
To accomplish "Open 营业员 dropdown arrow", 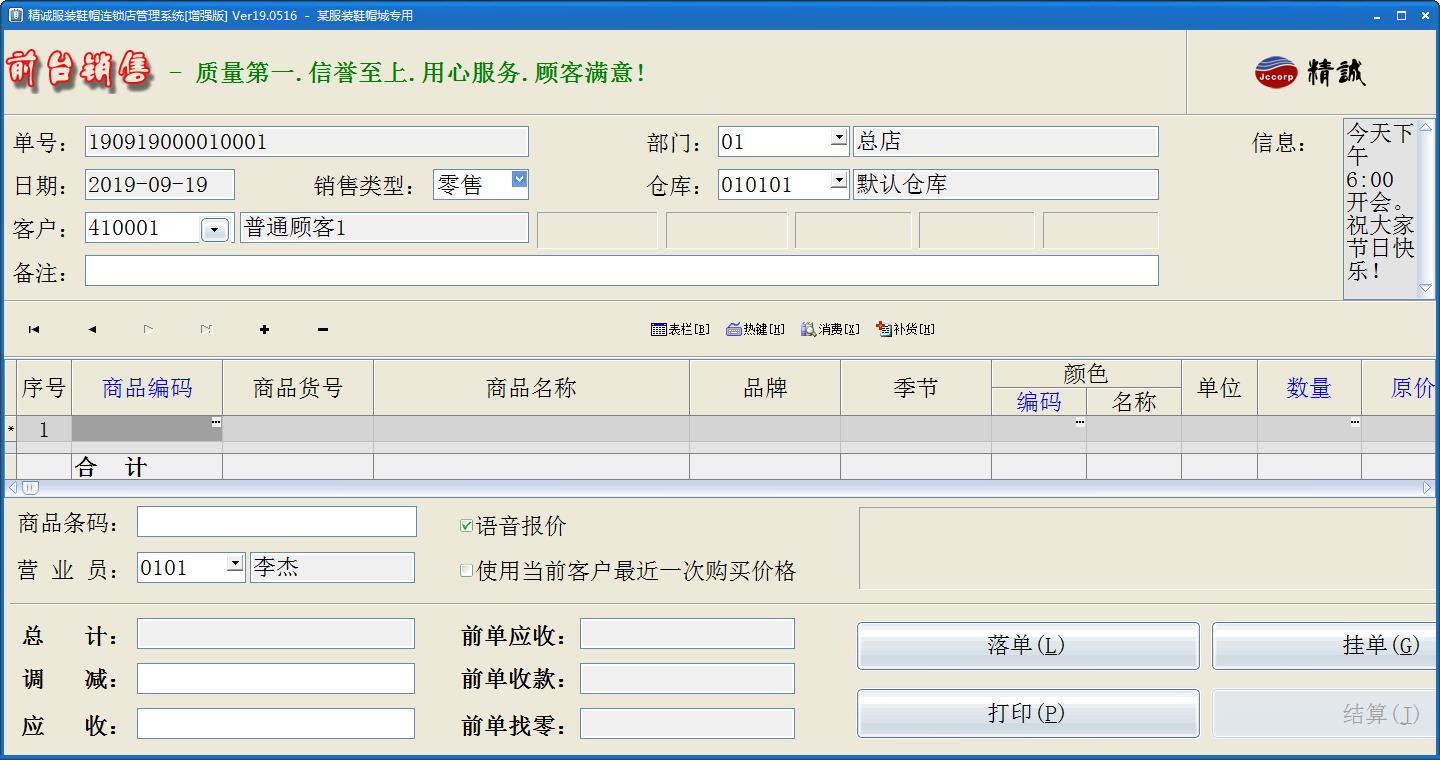I will coord(235,564).
